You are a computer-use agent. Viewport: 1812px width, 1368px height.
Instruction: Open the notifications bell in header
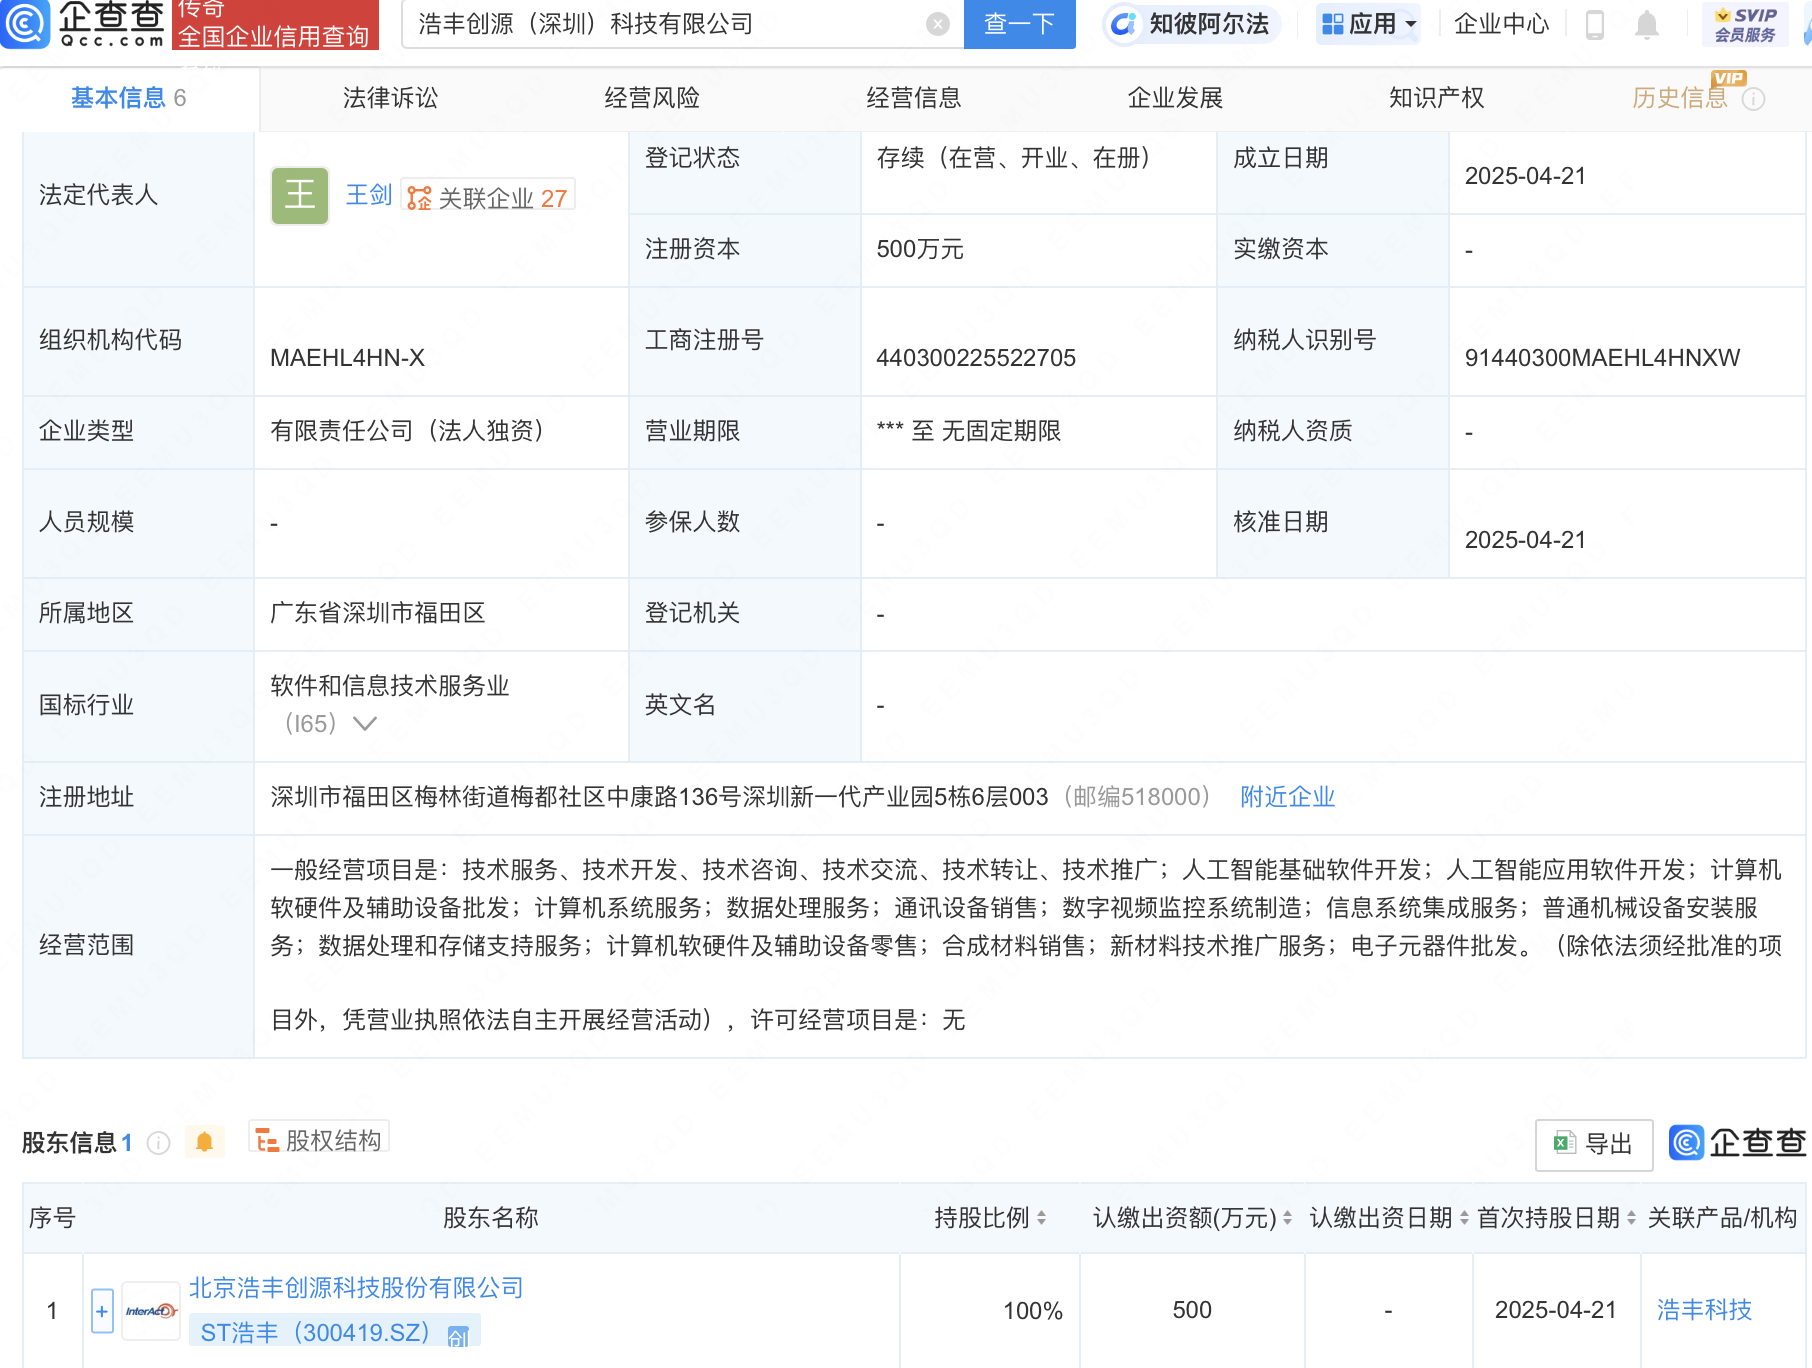point(1646,24)
